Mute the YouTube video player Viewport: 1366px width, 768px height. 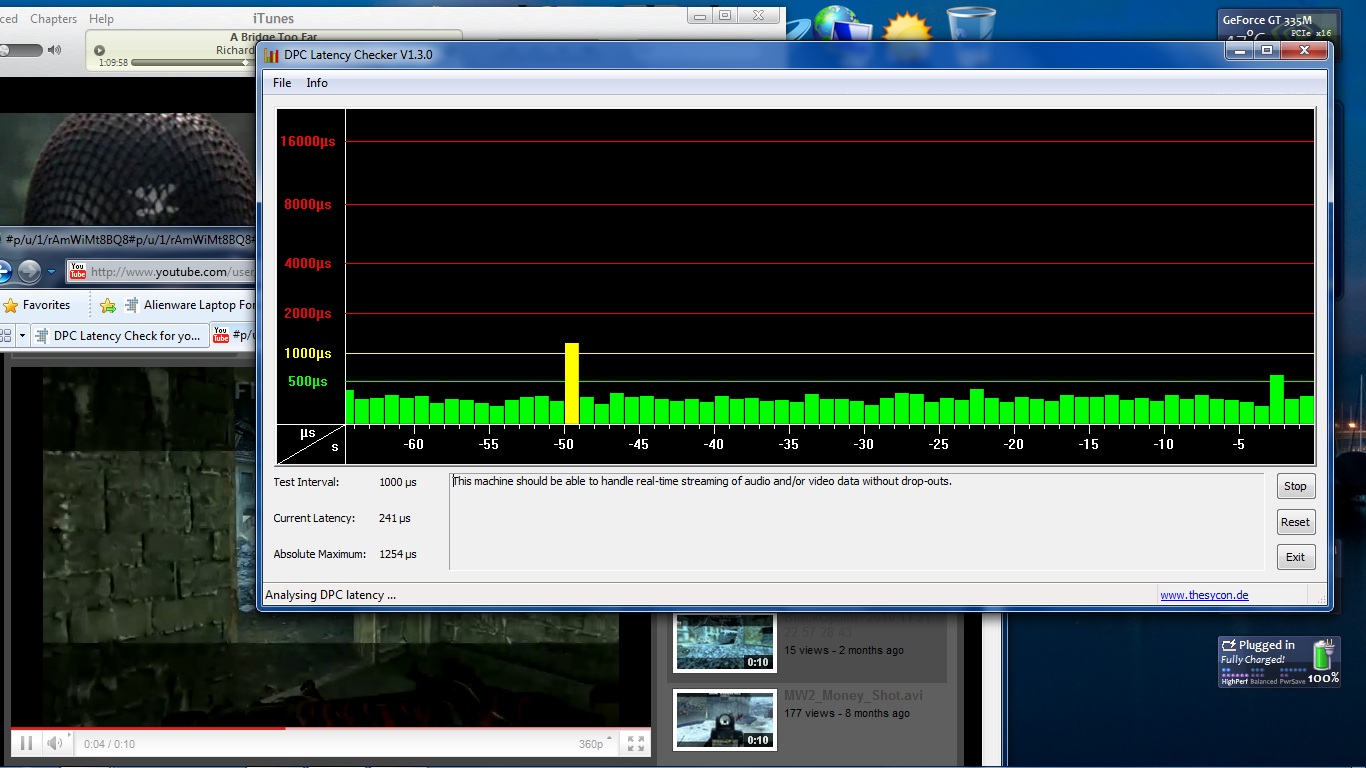(x=56, y=743)
